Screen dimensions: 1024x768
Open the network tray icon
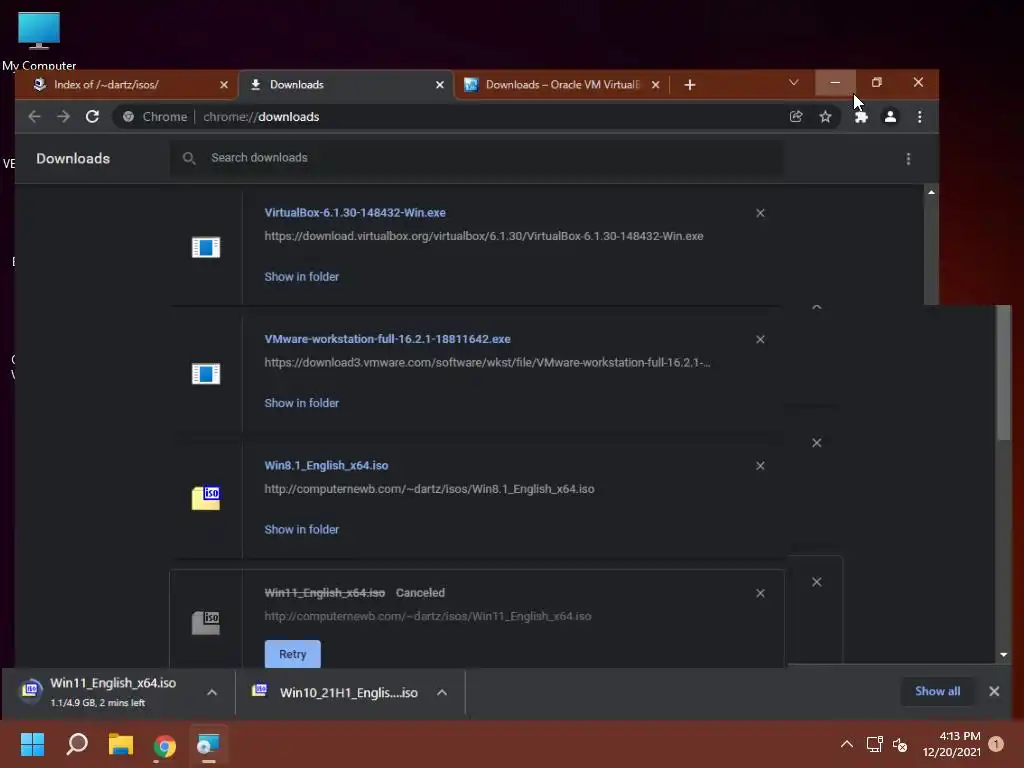point(874,744)
